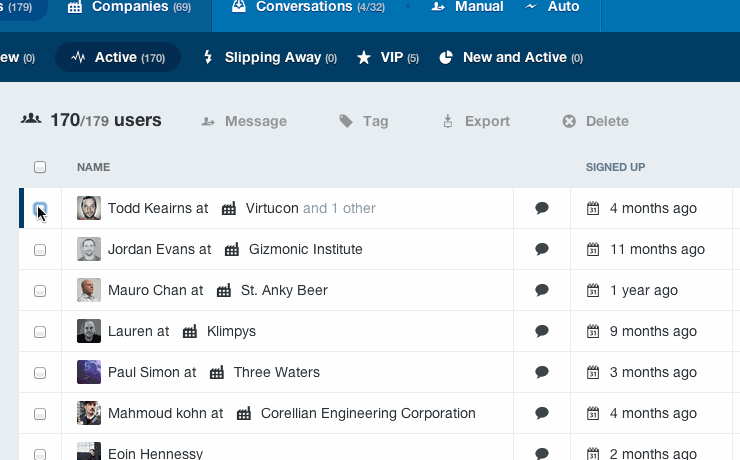Open Lauren's user avatar thumbnail
Image resolution: width=740 pixels, height=460 pixels.
[89, 331]
